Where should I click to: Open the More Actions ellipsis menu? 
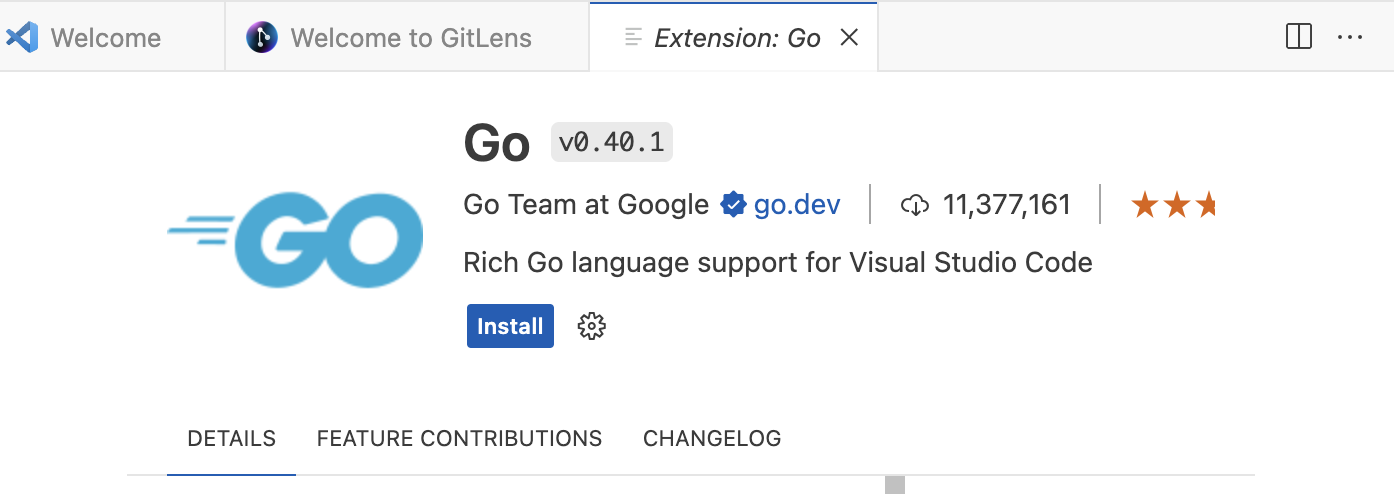[x=1349, y=38]
